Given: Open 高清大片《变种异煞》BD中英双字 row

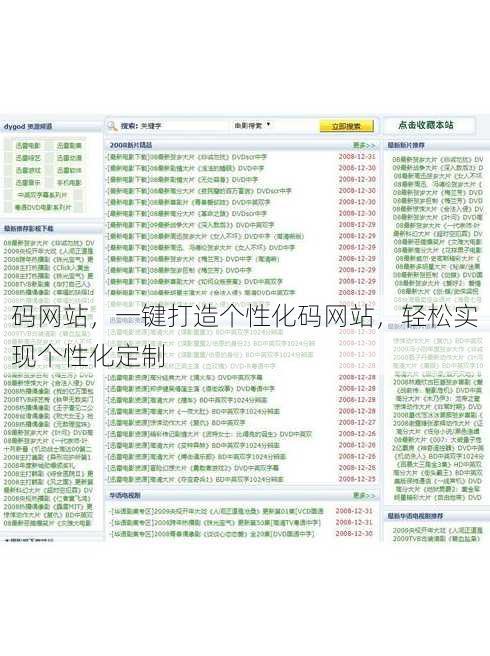Looking at the screenshot, I should (x=193, y=445).
